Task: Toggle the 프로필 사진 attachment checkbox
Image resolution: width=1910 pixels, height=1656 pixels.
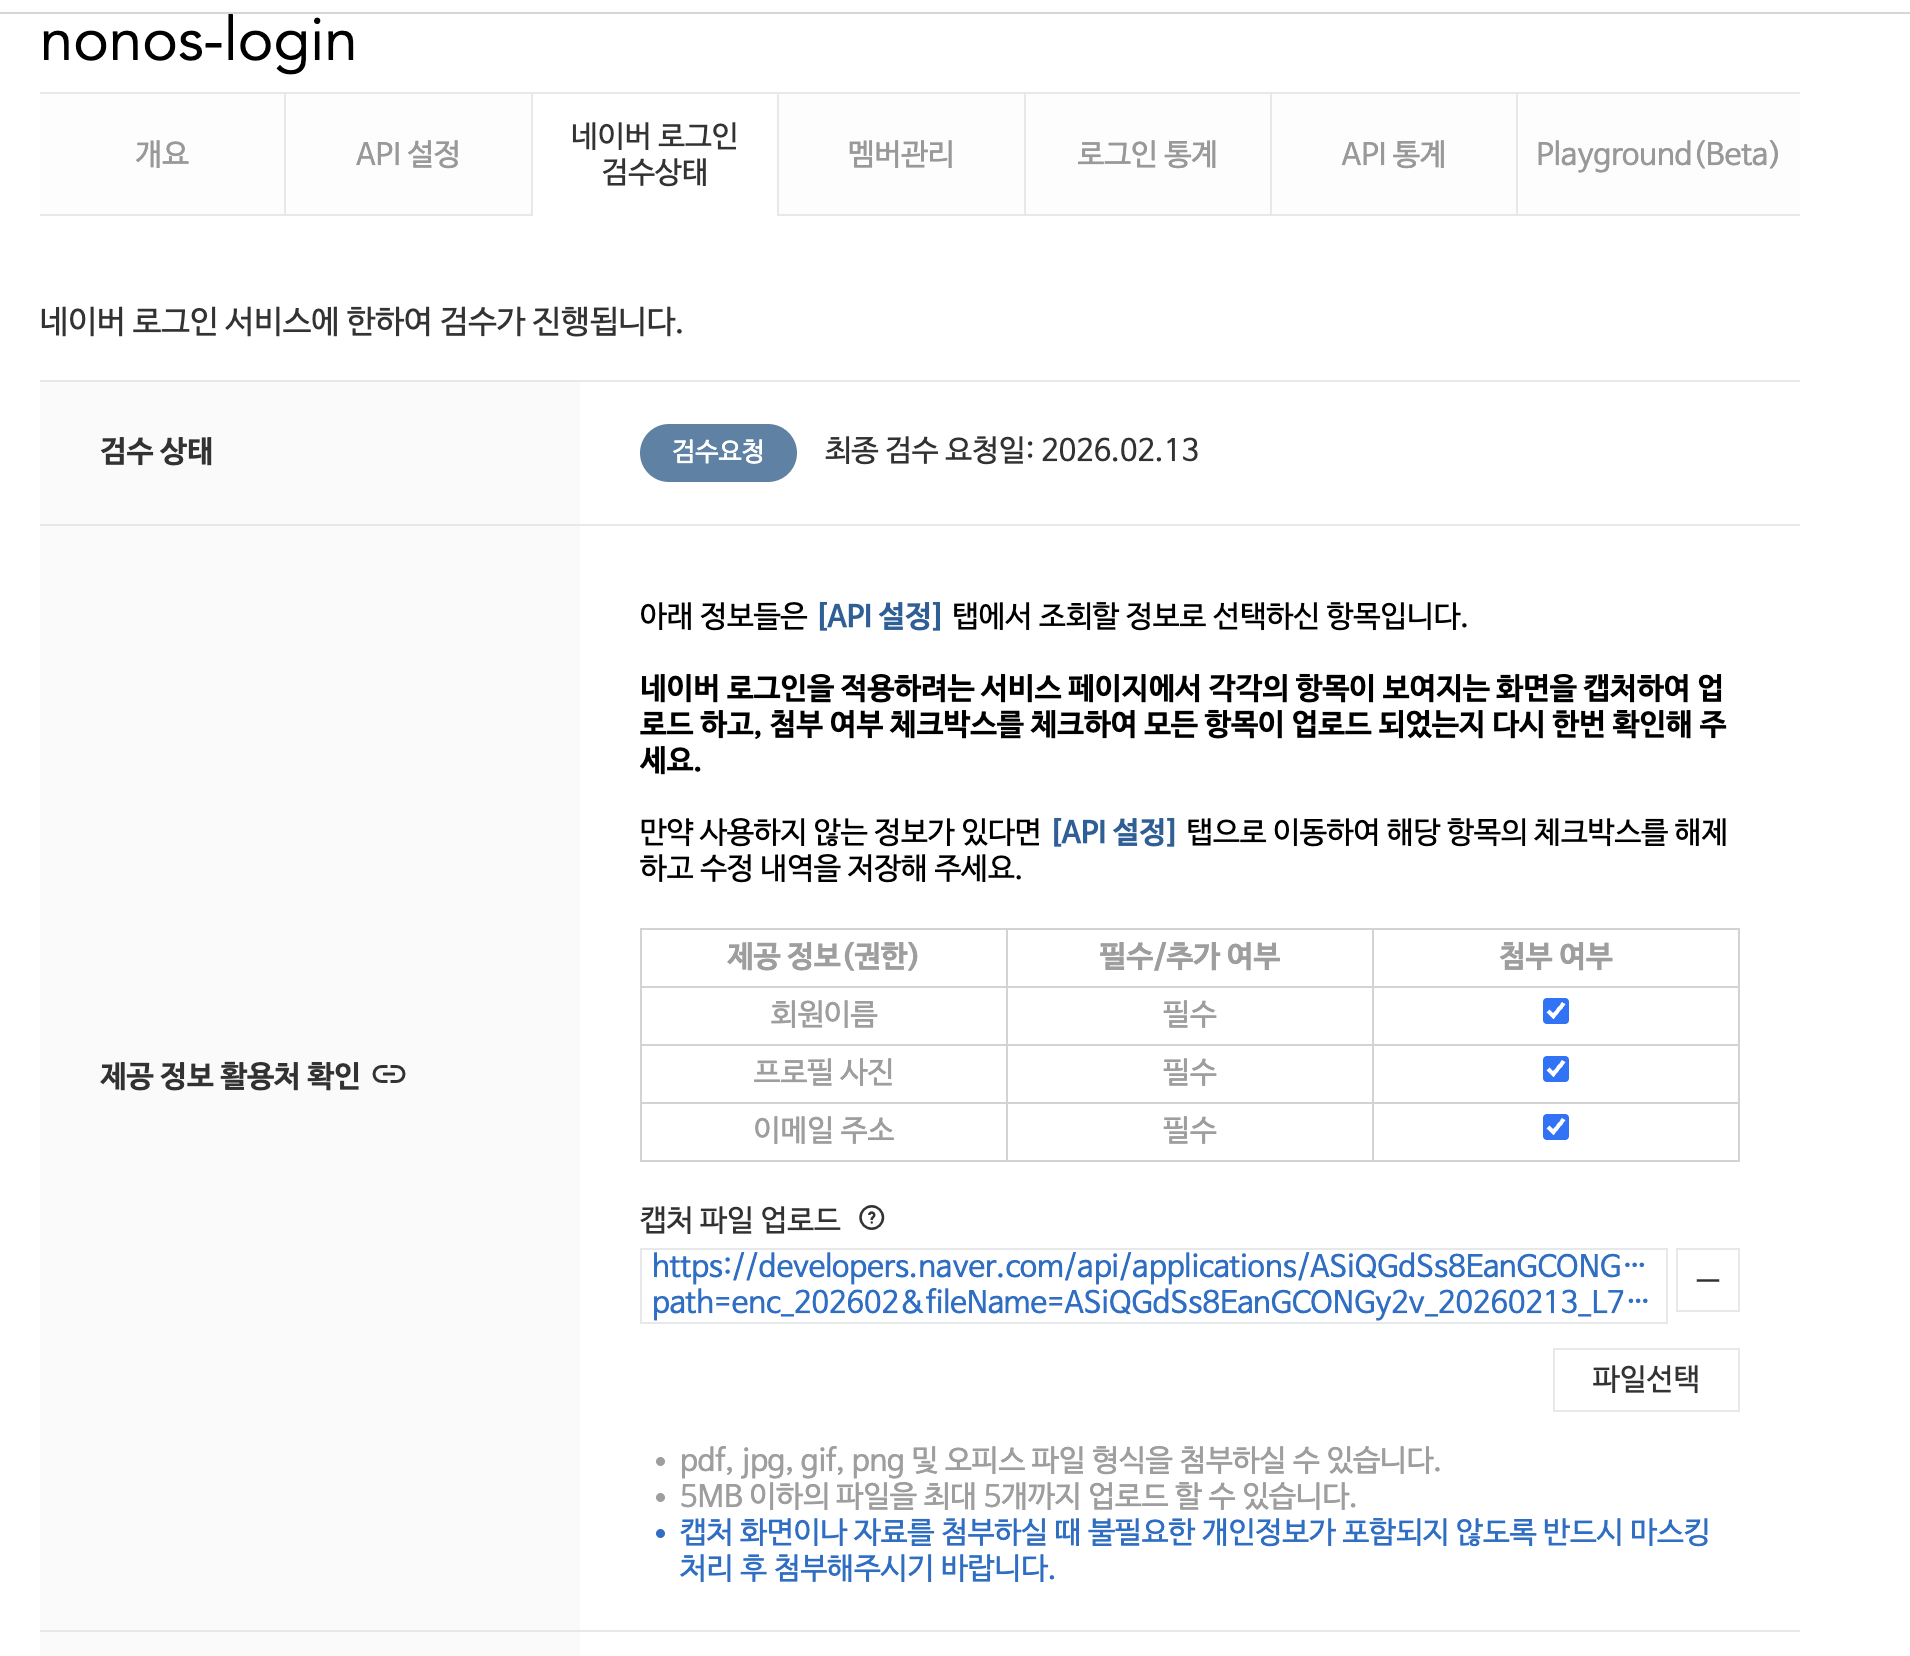Action: click(1556, 1069)
